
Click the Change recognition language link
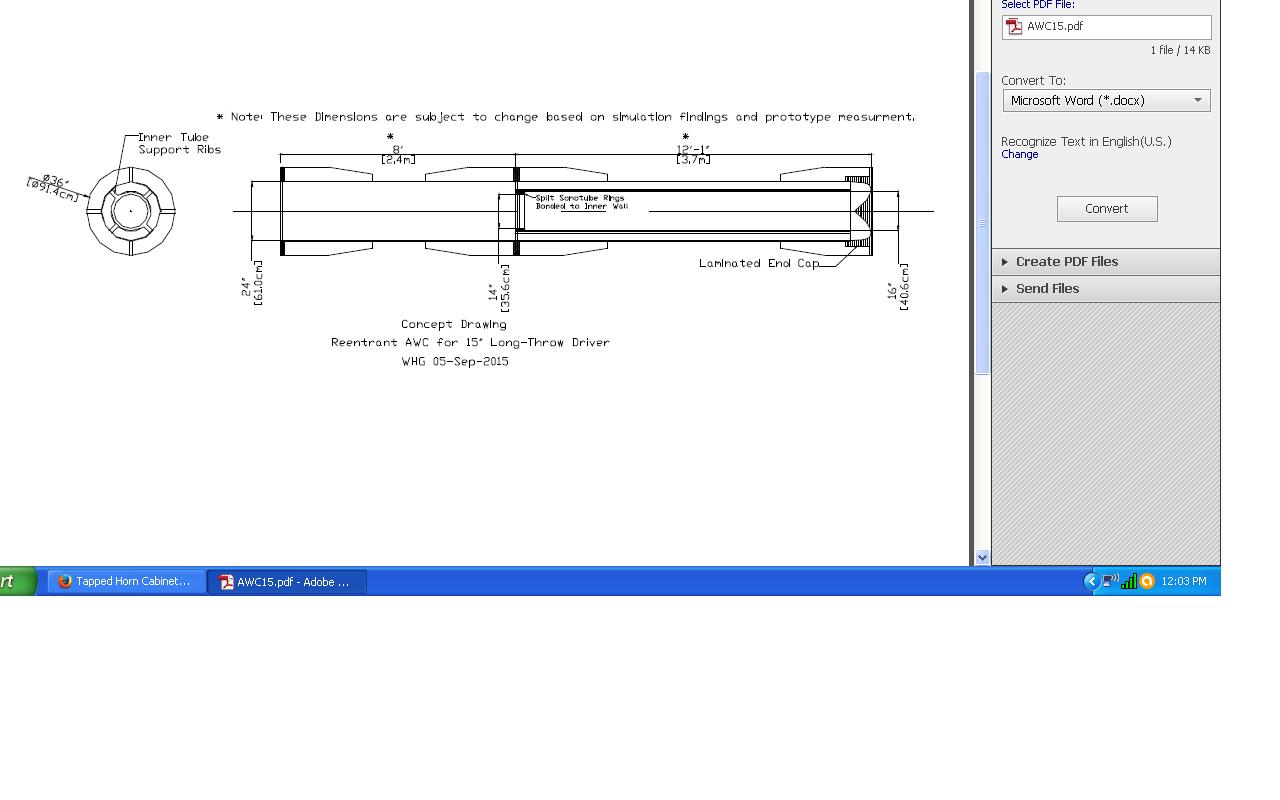1019,154
